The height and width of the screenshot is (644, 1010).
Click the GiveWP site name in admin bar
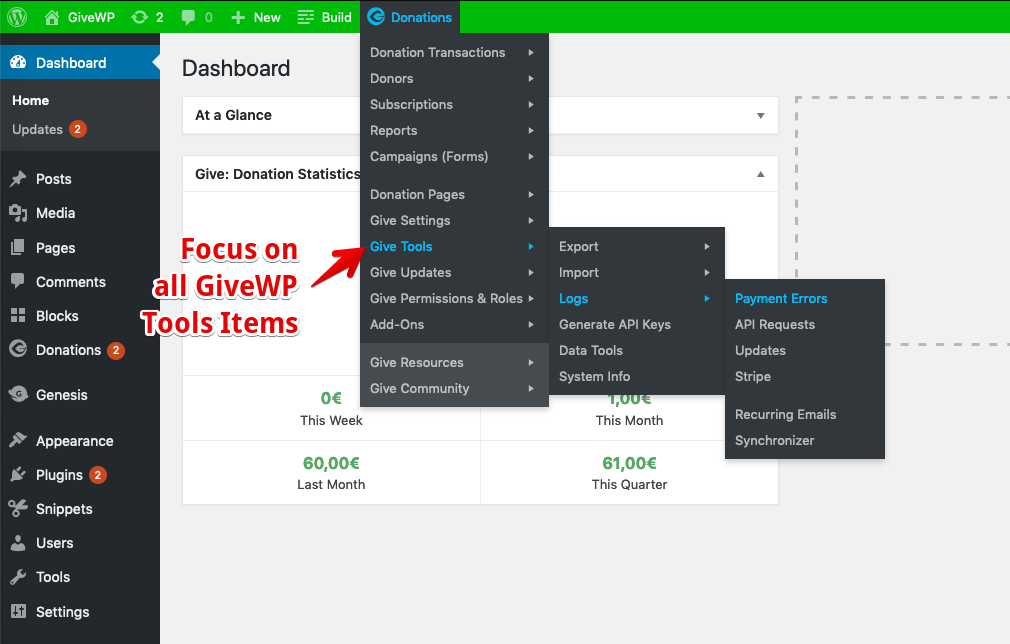coord(91,17)
